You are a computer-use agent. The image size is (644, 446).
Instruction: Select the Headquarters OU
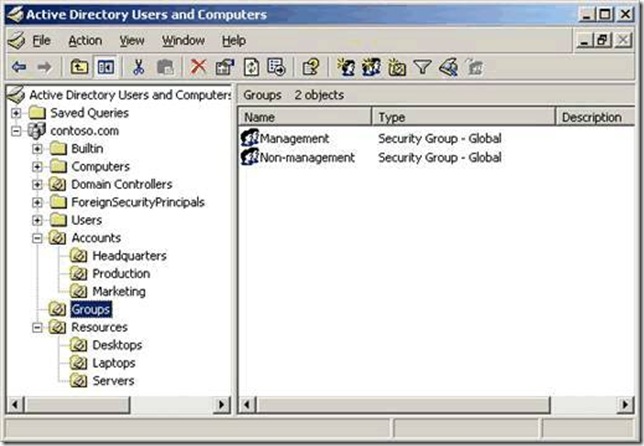129,256
